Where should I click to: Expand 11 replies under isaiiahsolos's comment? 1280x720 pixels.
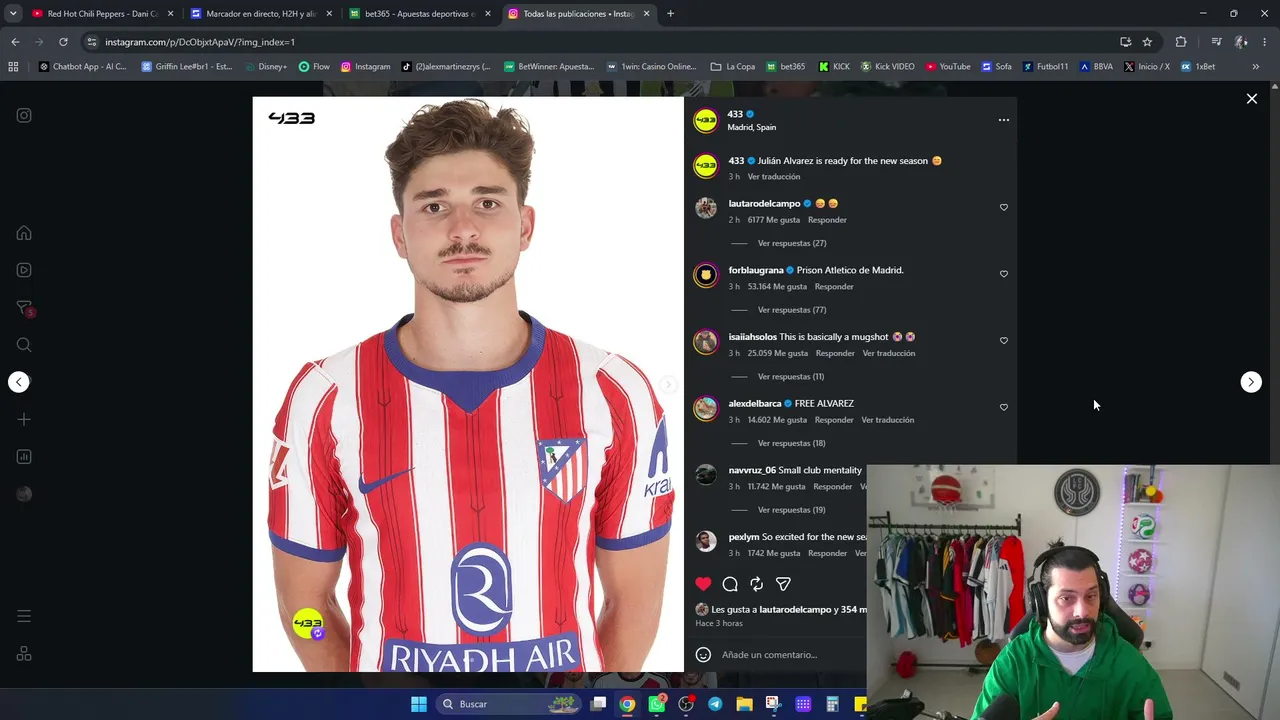click(790, 377)
